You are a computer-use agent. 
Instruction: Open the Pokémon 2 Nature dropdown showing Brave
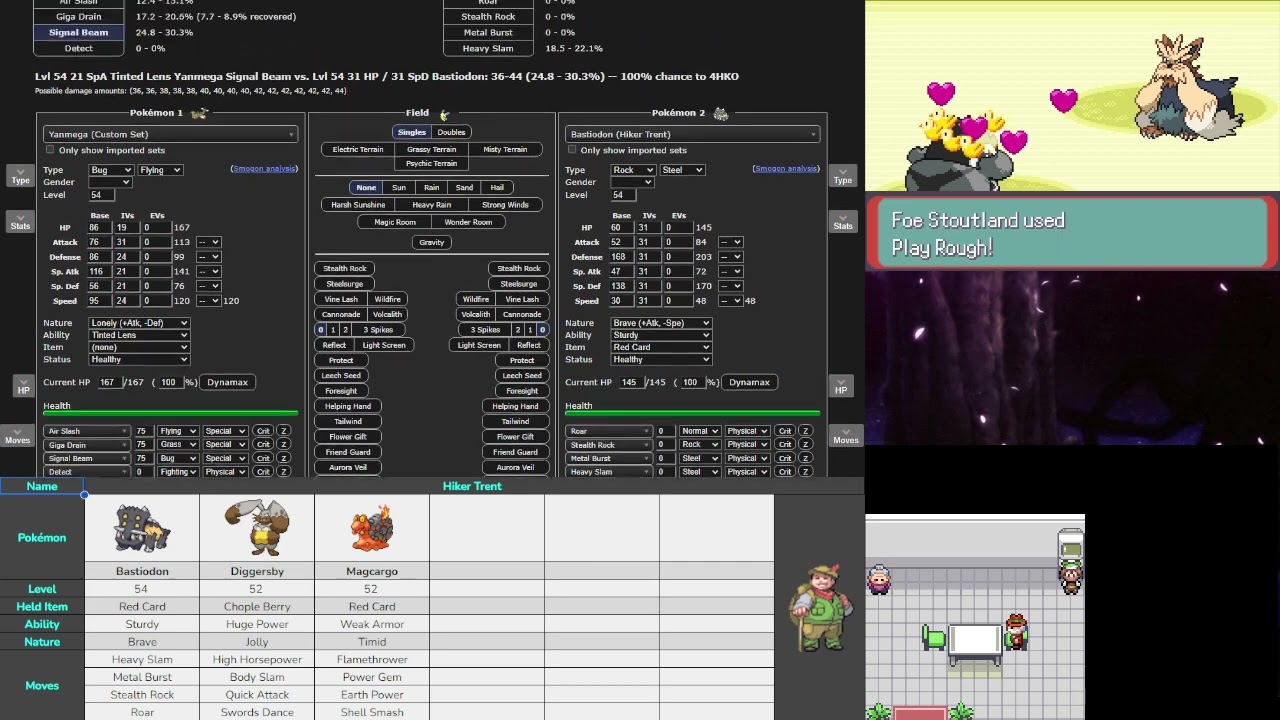[661, 323]
